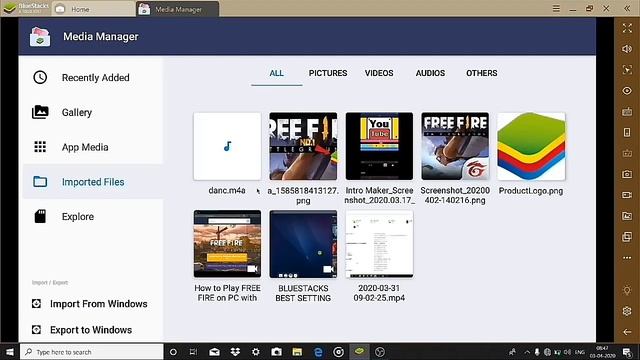Open the settings gear in side toolbar
640x360 pixels.
[x=627, y=311]
